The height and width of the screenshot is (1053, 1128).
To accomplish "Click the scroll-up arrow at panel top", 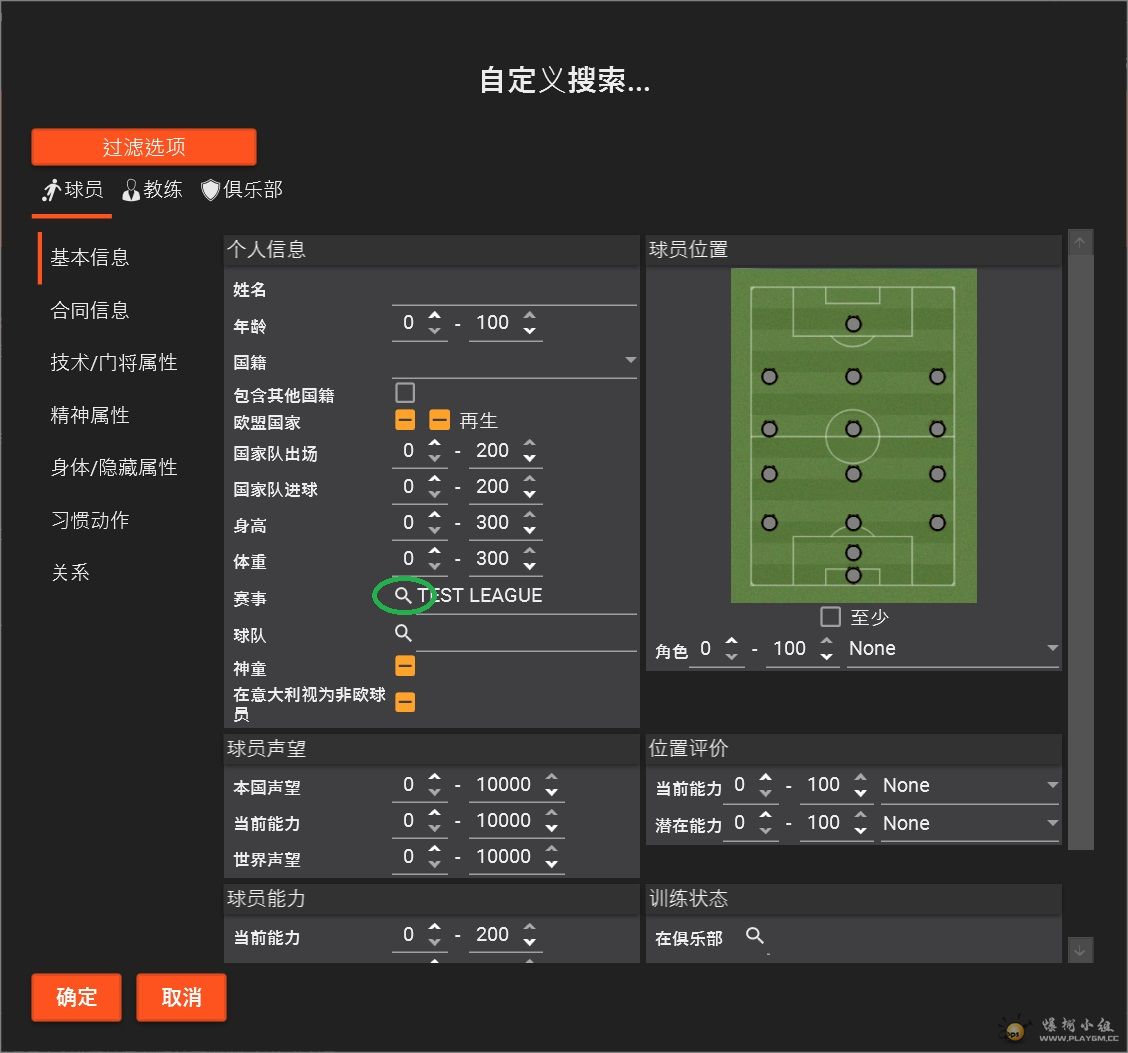I will [1080, 242].
